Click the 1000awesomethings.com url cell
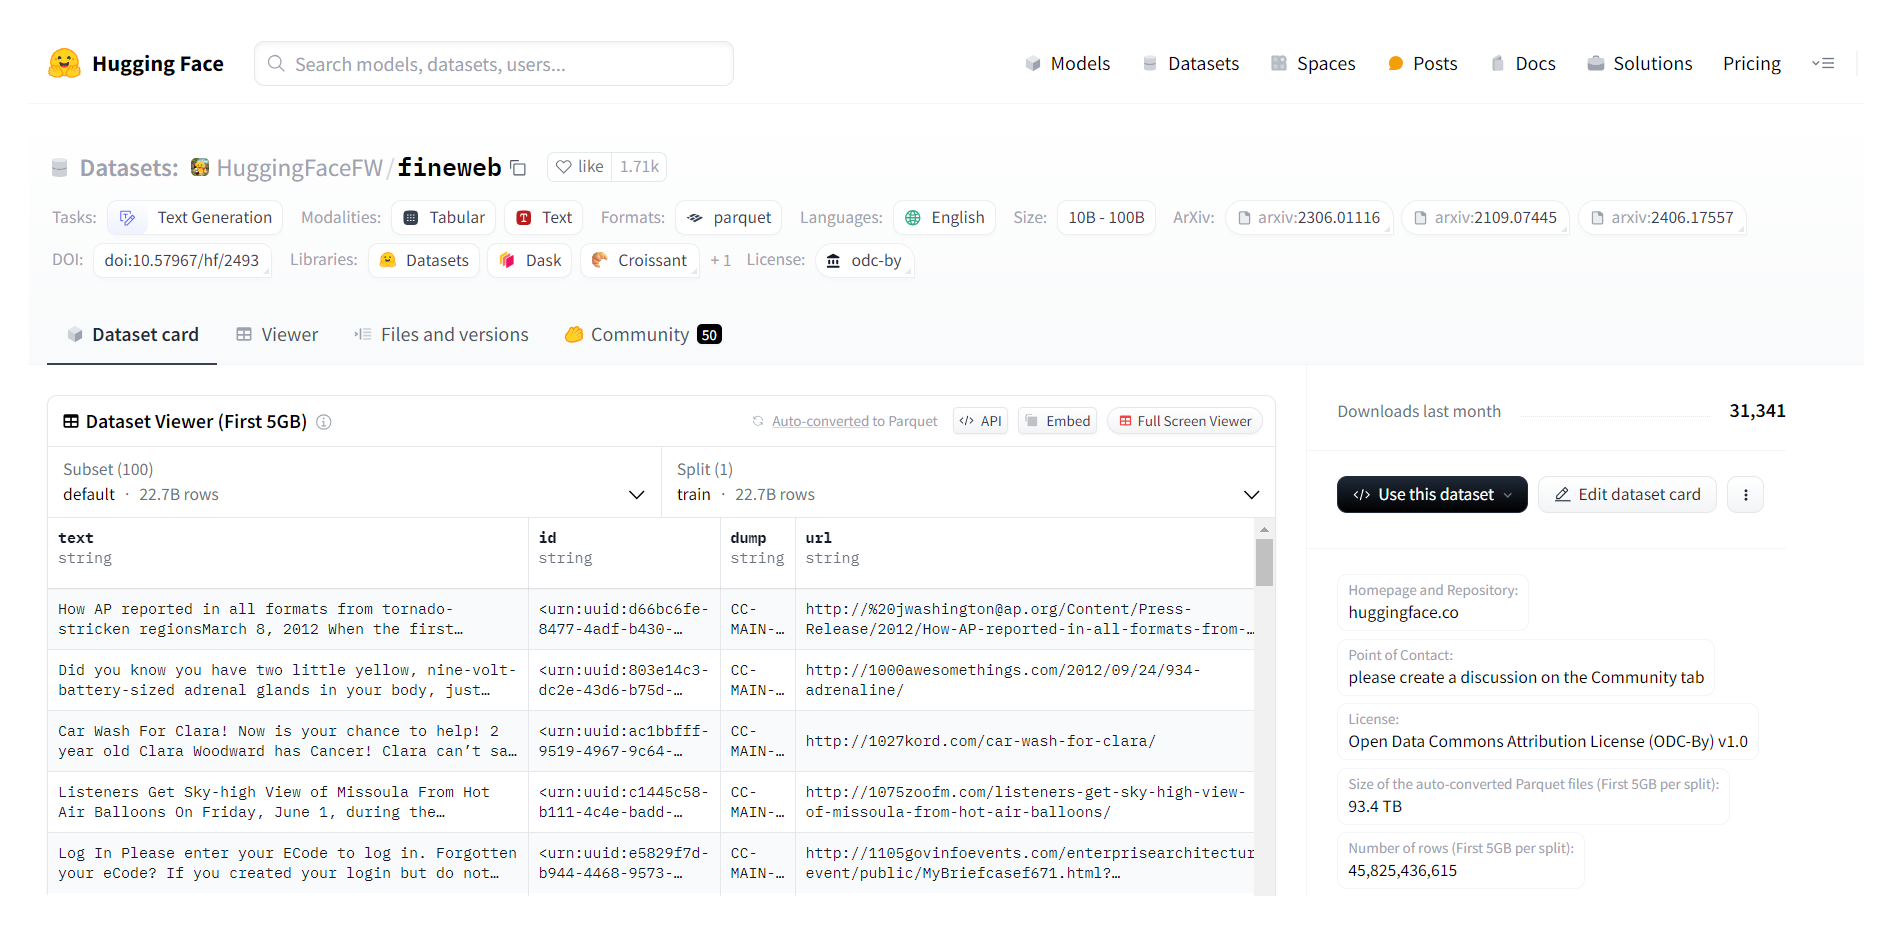 pos(1025,680)
